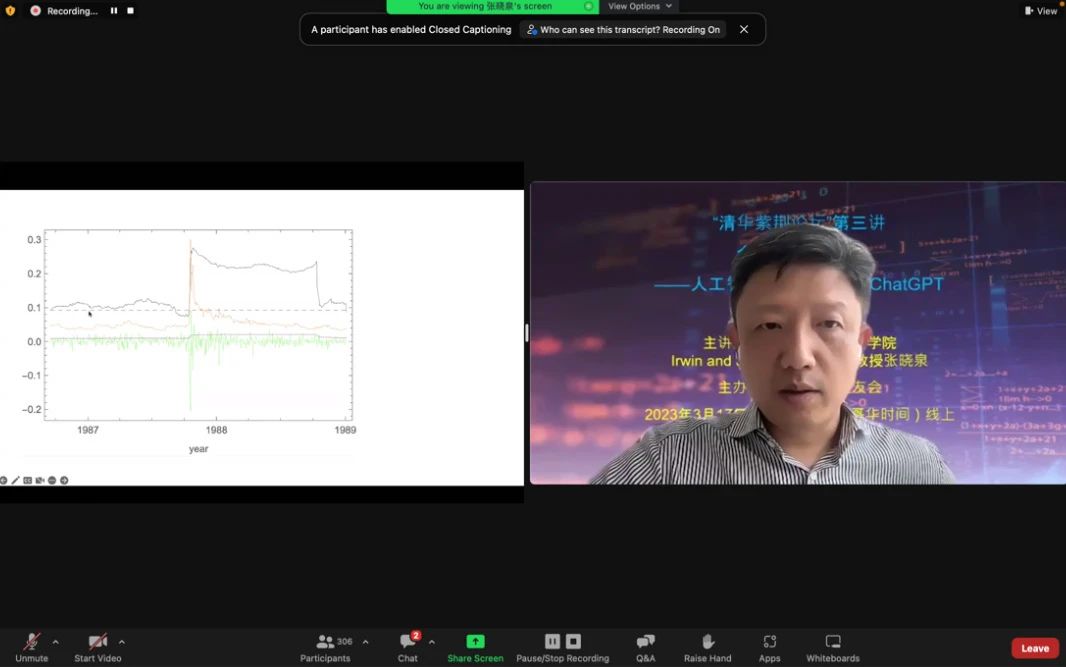This screenshot has width=1066, height=667.
Task: Click the speaker video thumbnail
Action: click(x=798, y=332)
